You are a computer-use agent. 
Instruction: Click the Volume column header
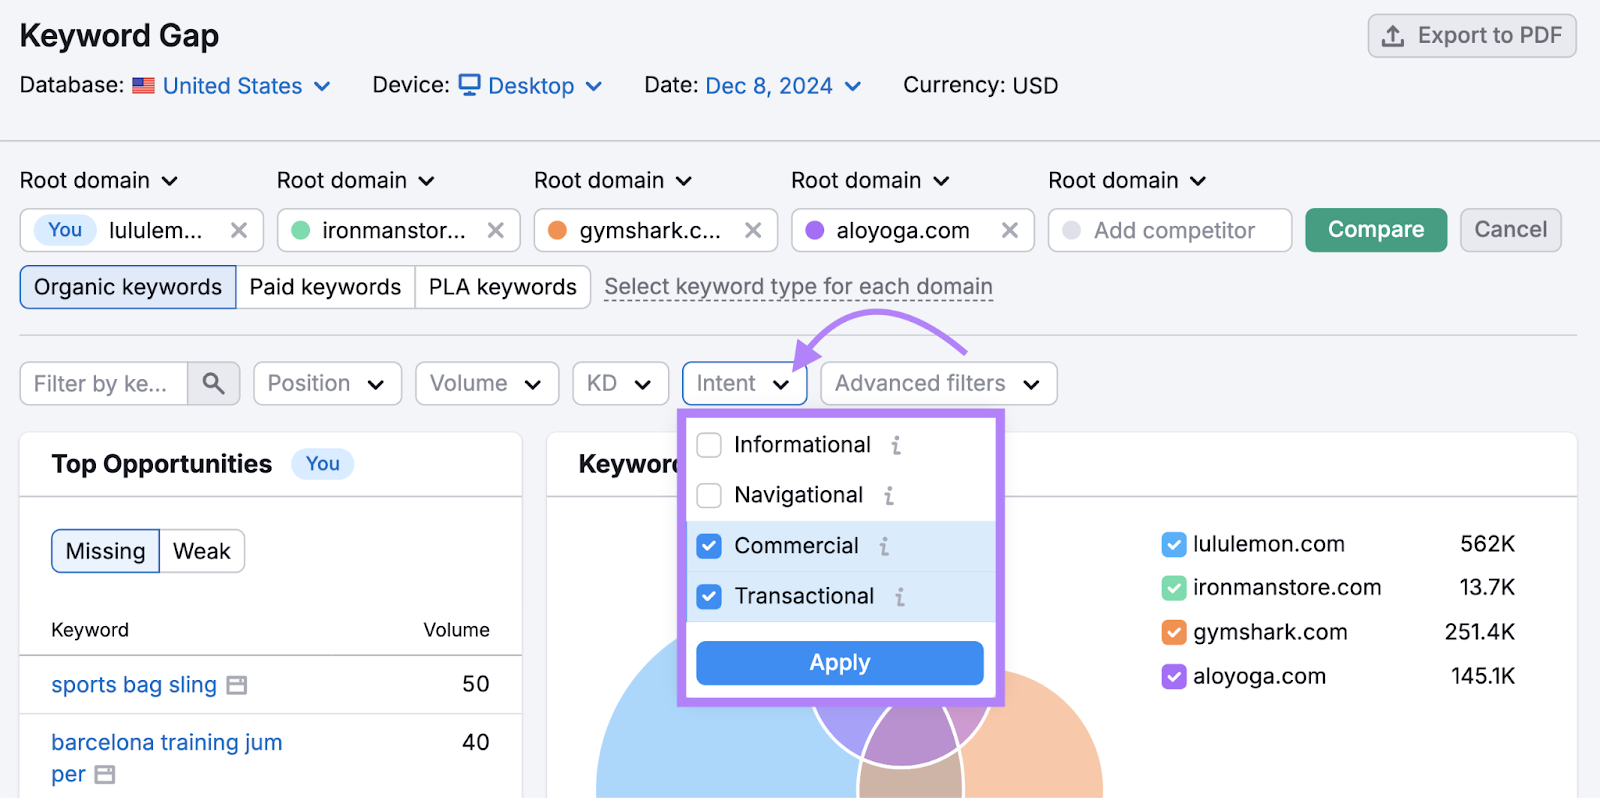[456, 630]
